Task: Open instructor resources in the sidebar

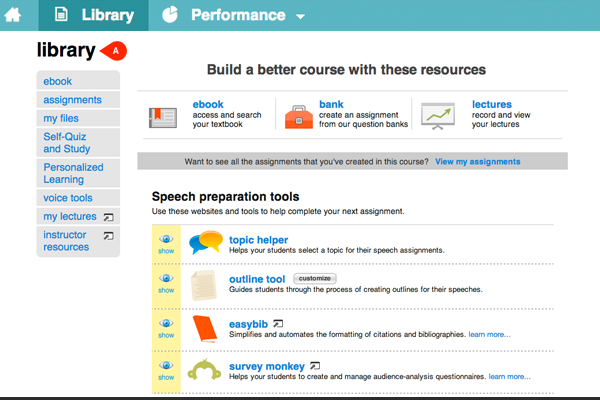Action: [x=66, y=241]
